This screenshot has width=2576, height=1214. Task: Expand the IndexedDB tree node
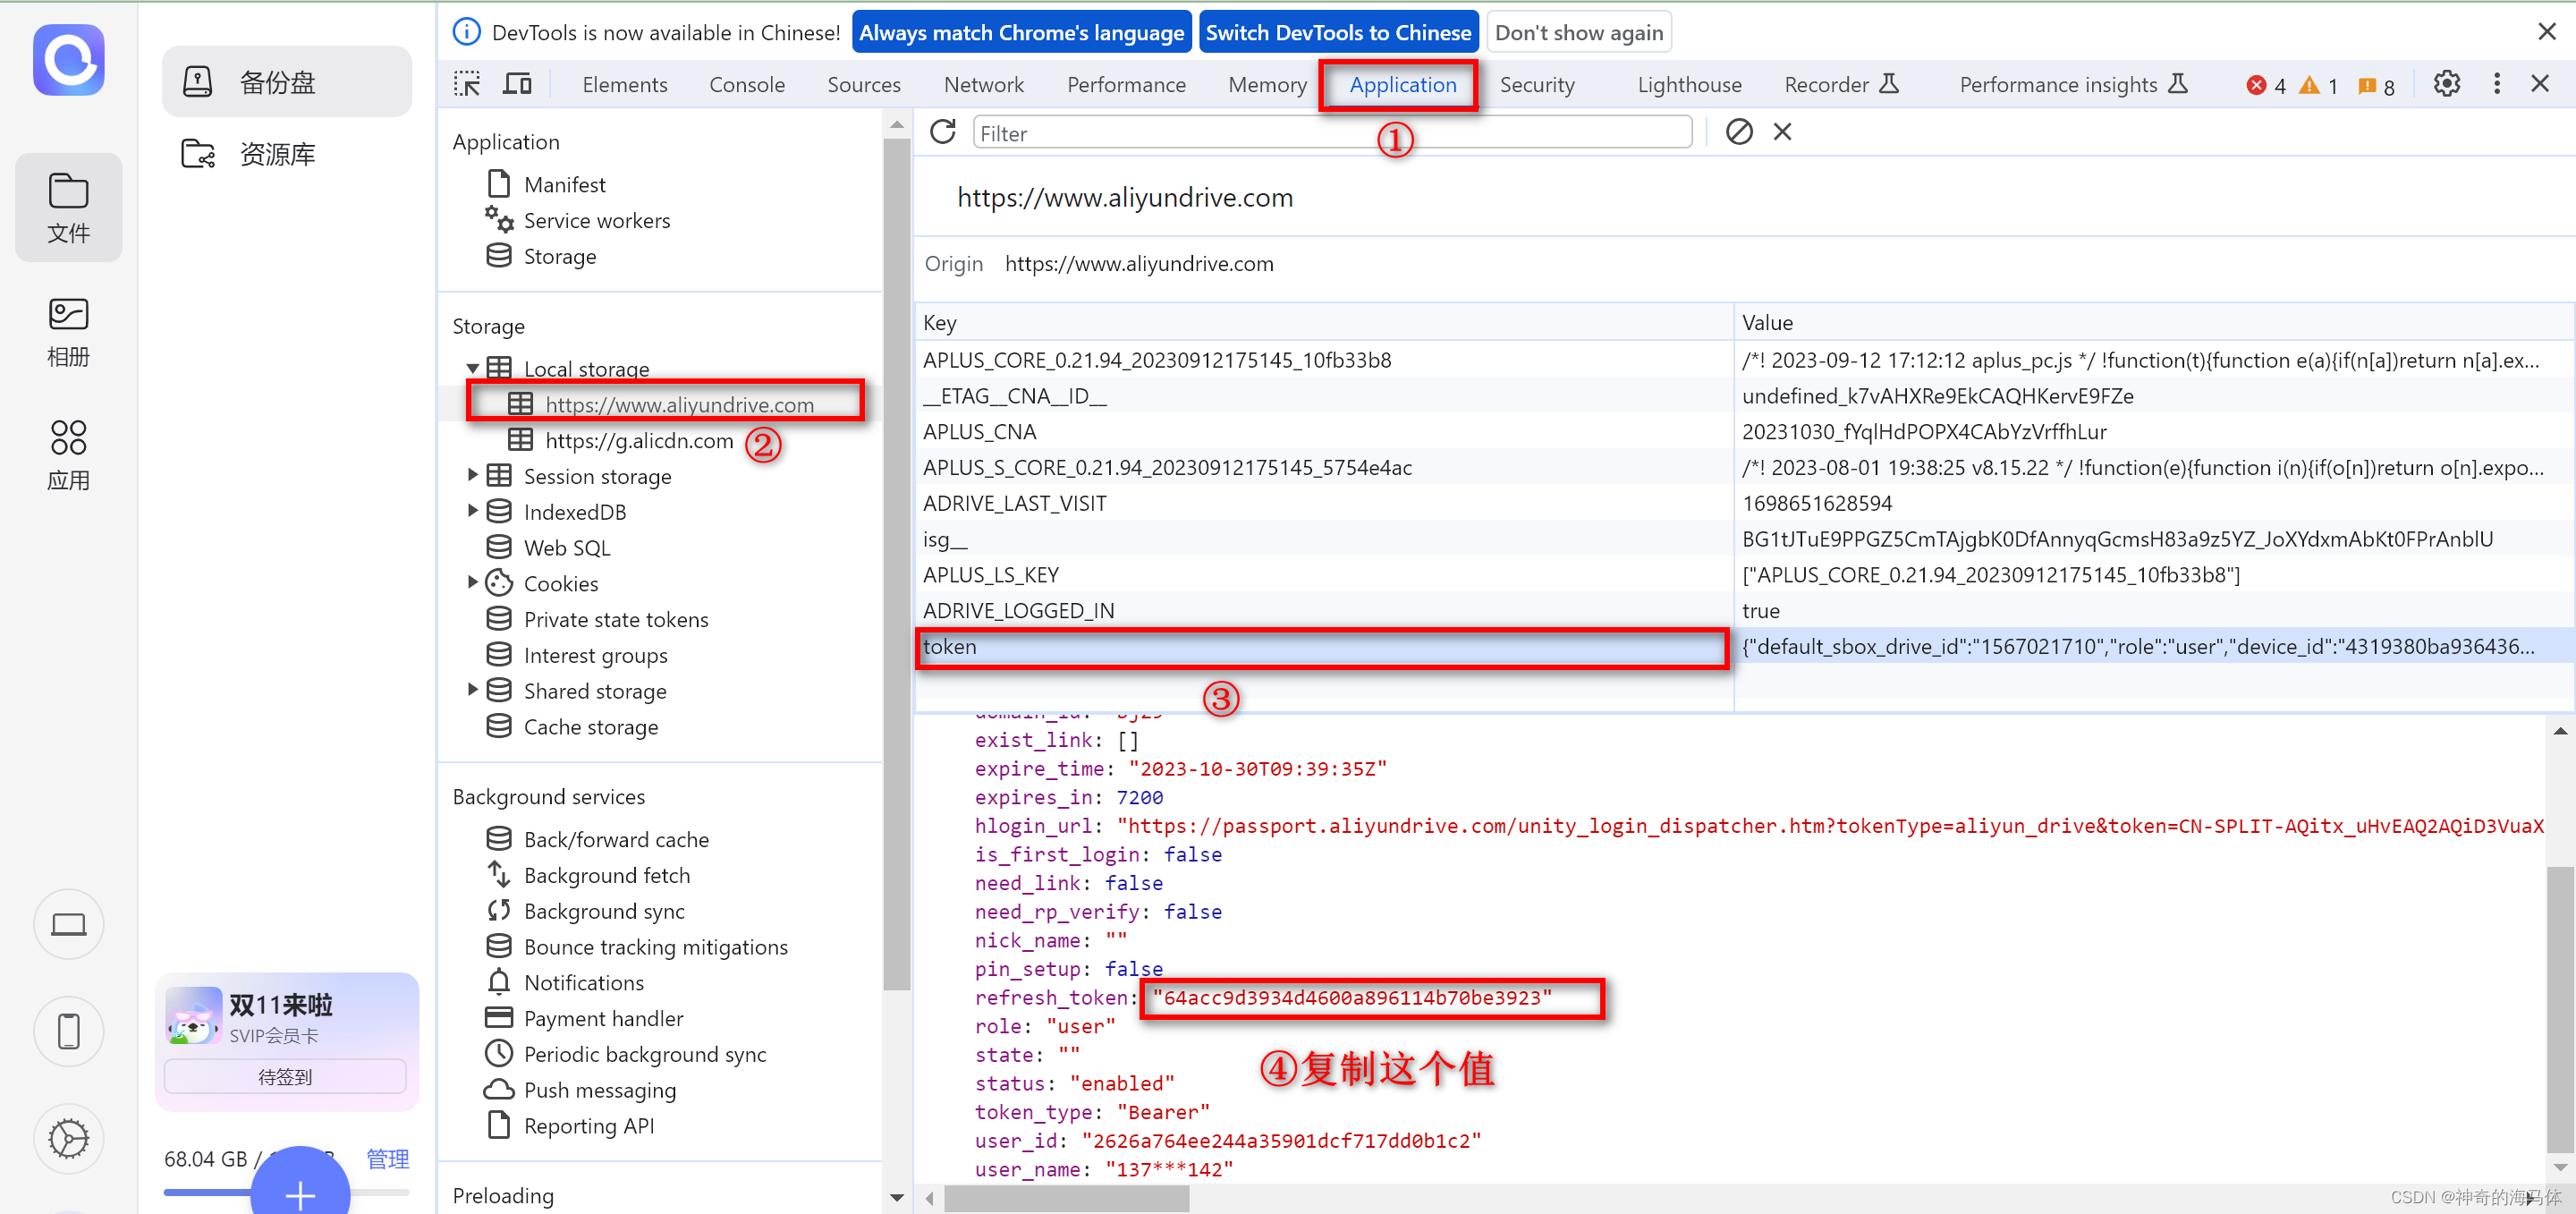coord(472,511)
